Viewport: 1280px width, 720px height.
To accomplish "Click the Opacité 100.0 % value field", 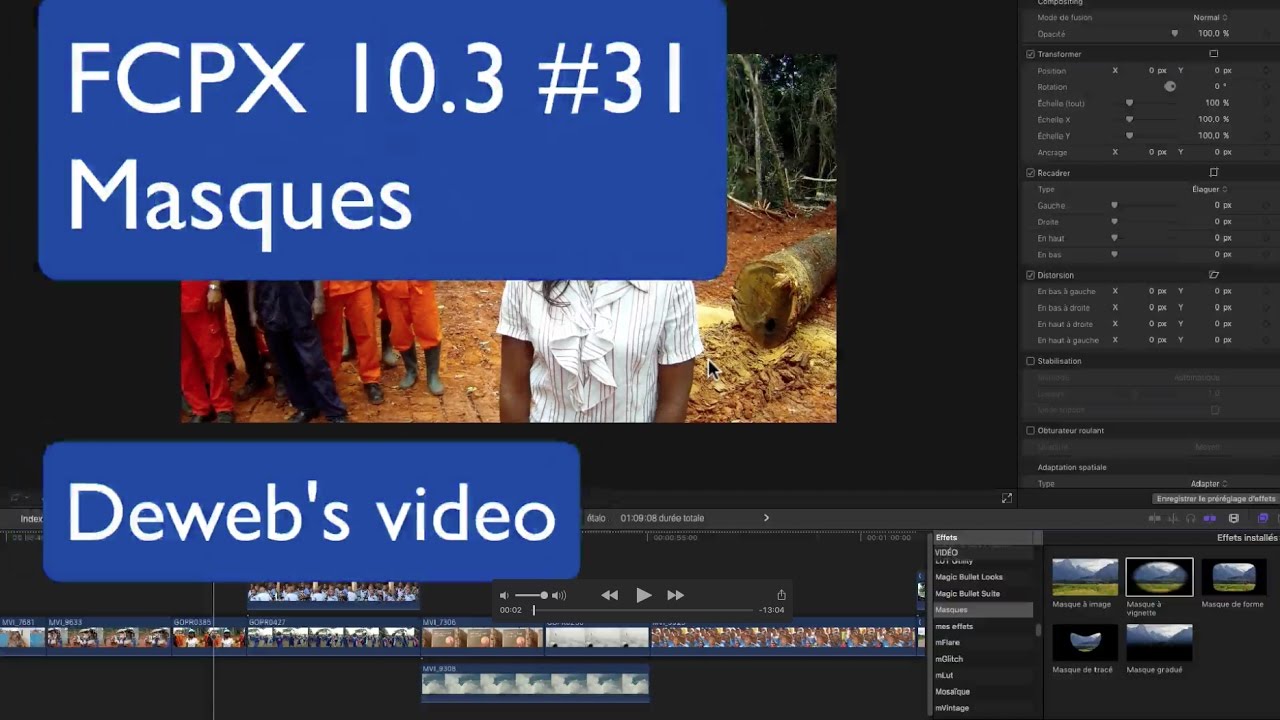I will point(1213,34).
